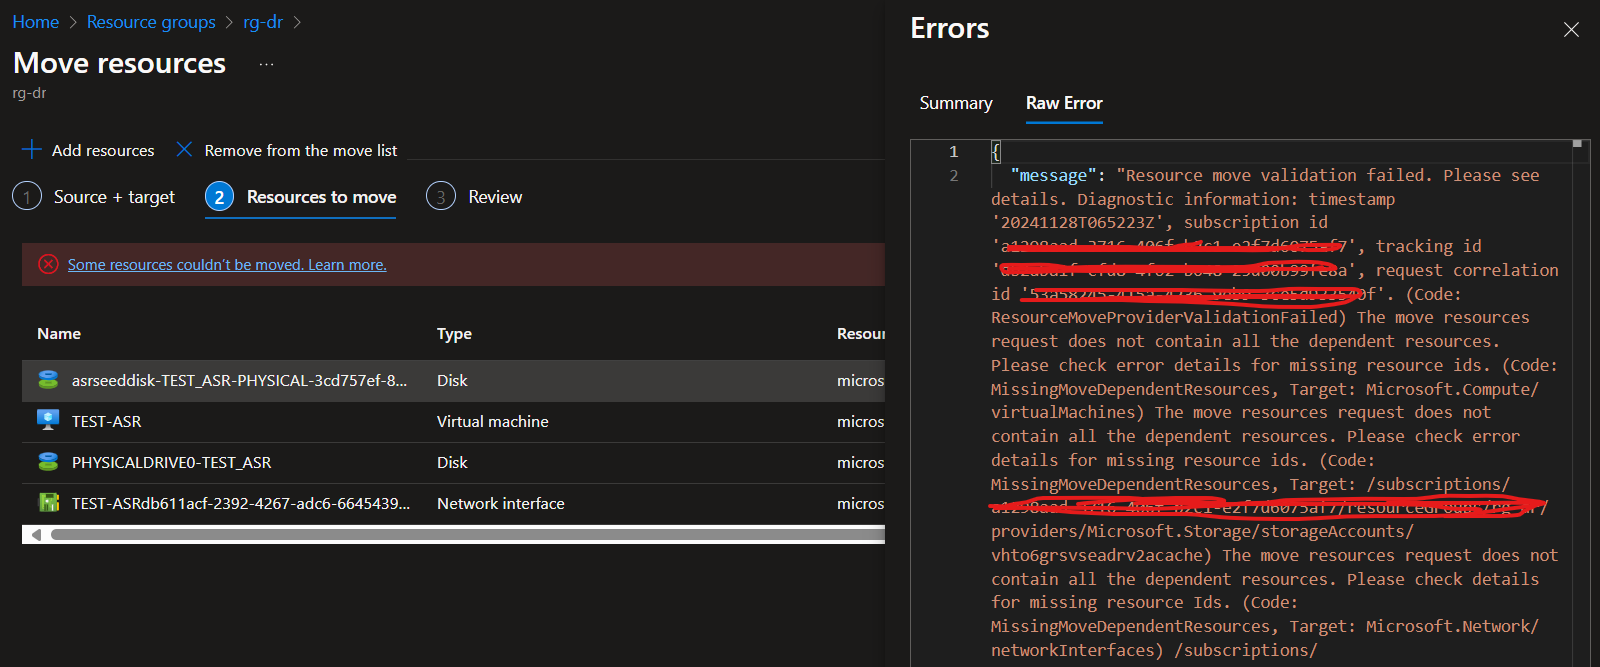Select the TEST-ASRdb611acf network interface name

pos(241,503)
